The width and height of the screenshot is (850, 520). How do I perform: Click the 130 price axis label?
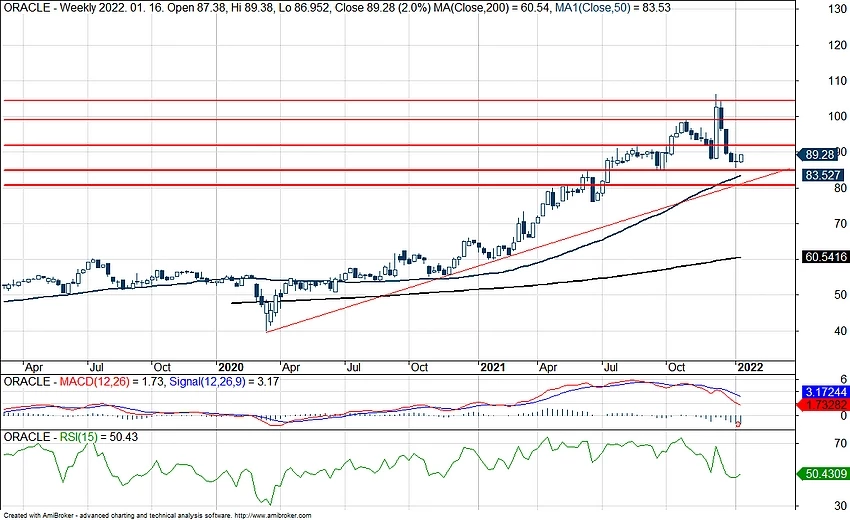pos(837,10)
